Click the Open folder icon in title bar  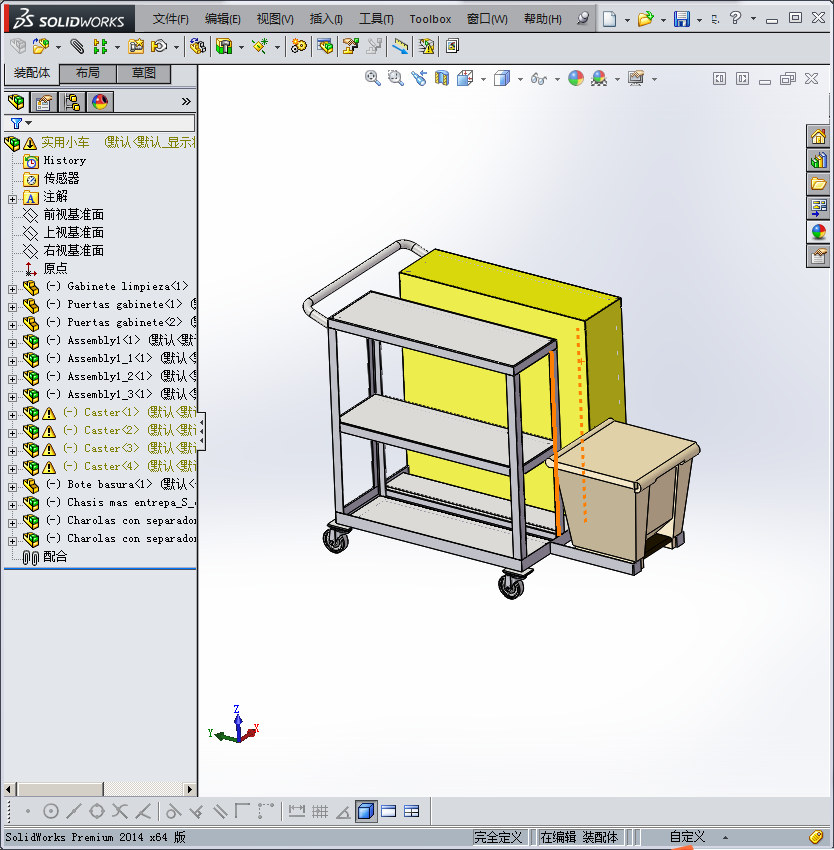(645, 19)
